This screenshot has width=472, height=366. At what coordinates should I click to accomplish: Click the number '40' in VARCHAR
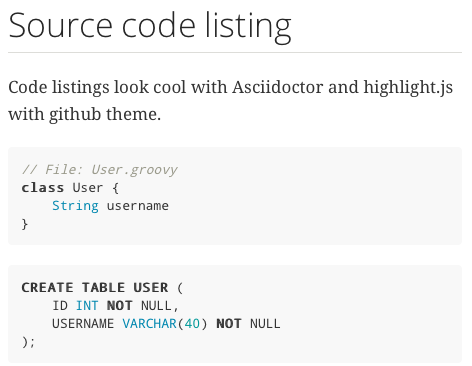pos(192,324)
